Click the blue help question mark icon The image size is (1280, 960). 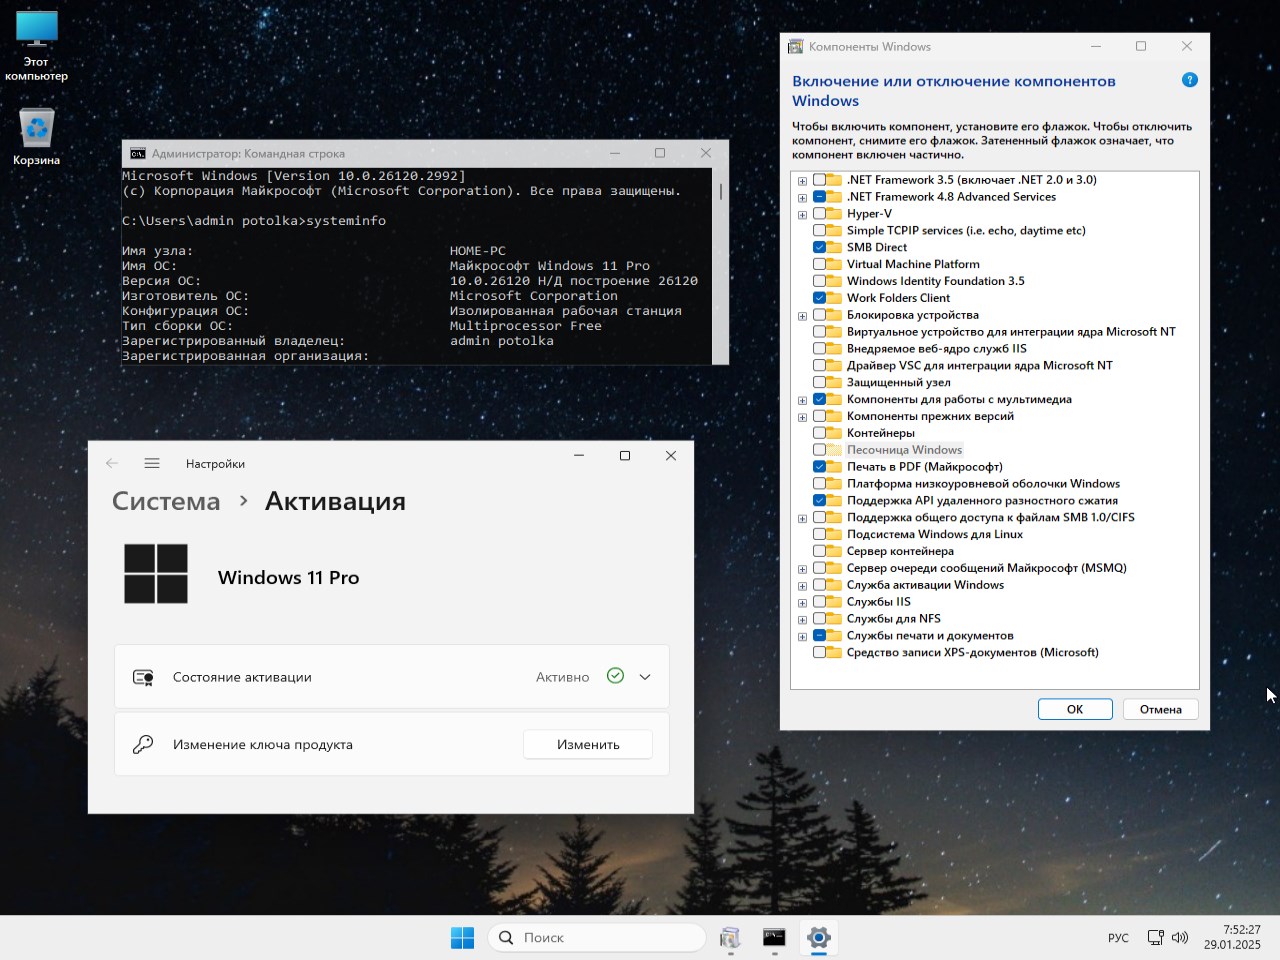coord(1189,80)
